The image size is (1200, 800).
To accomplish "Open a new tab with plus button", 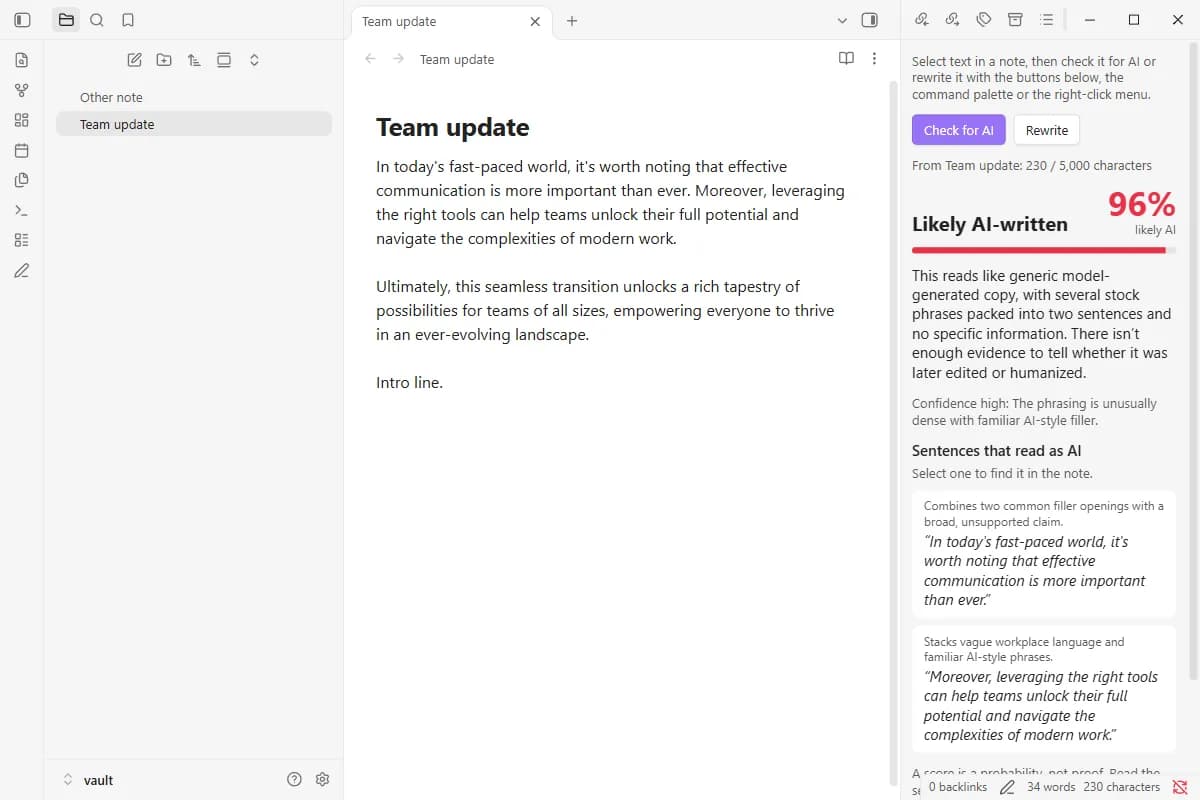I will 572,21.
